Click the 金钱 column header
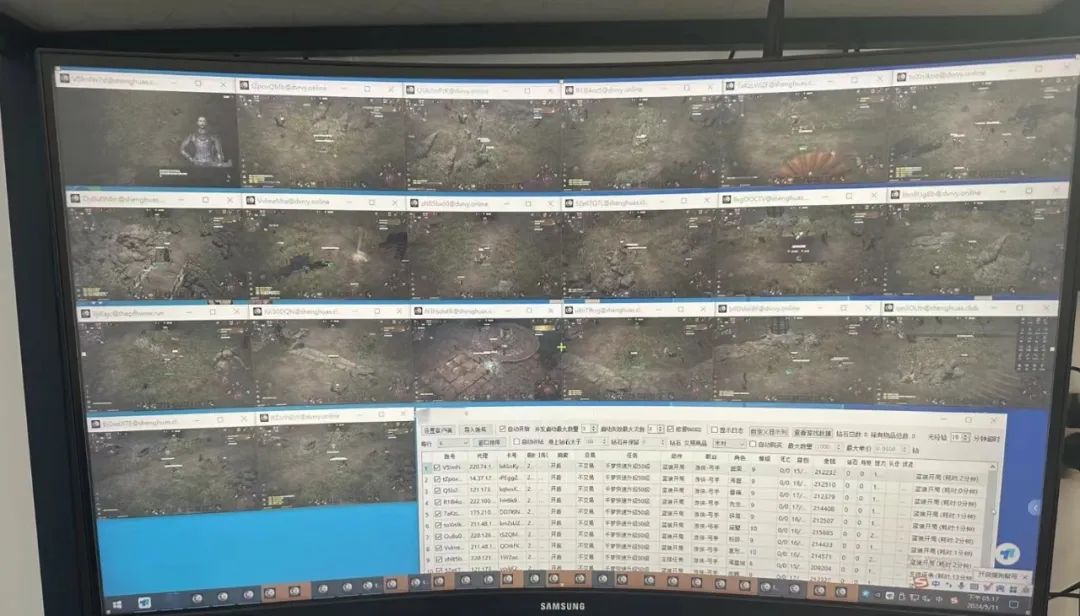This screenshot has height=616, width=1080. tap(829, 461)
